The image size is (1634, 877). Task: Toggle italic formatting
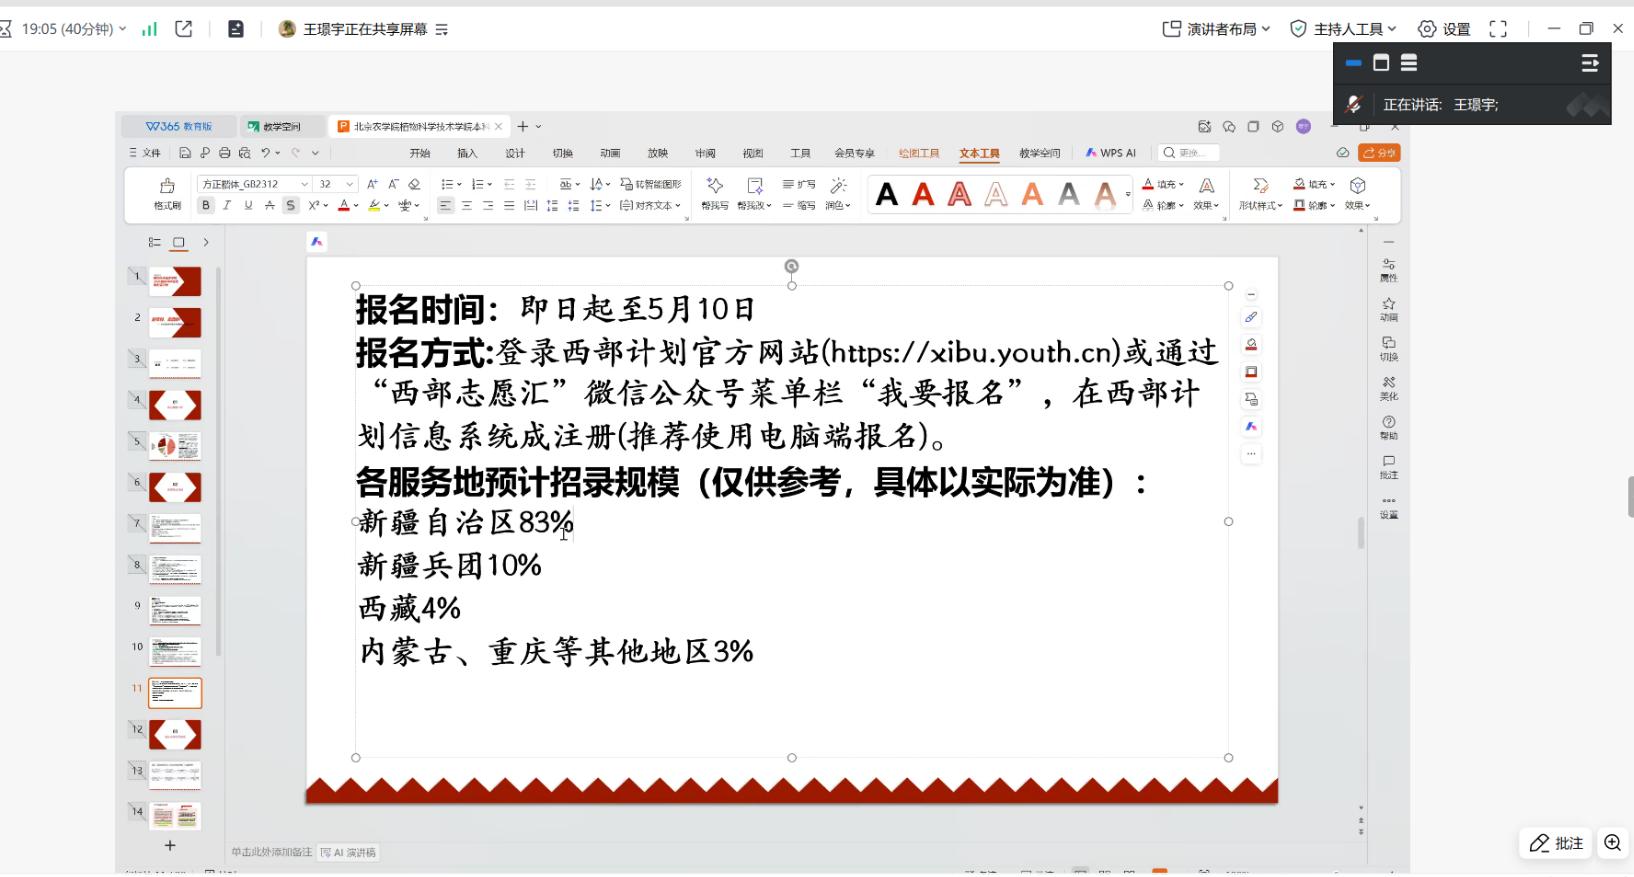tap(227, 205)
